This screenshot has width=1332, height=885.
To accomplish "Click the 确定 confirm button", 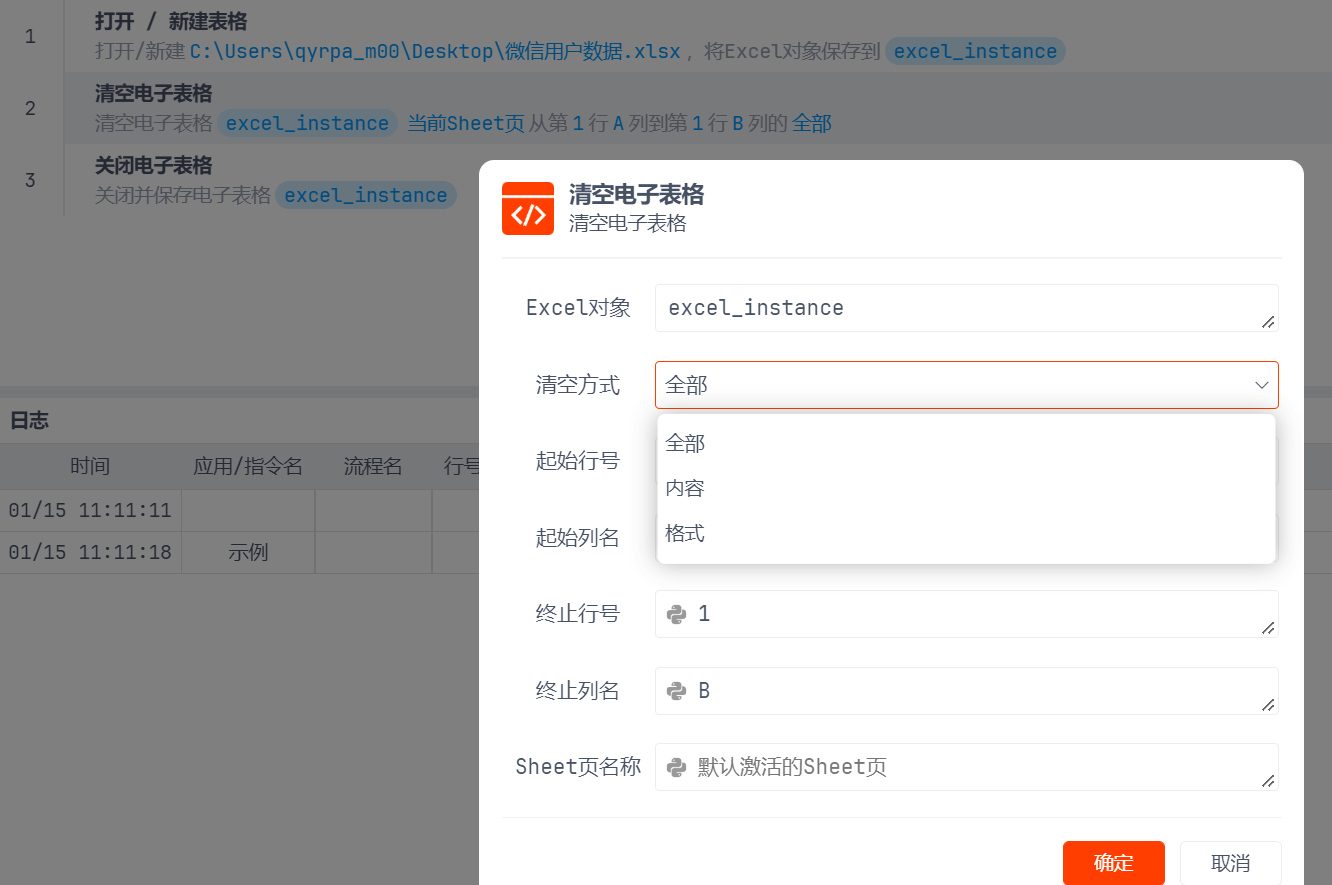I will click(1113, 863).
